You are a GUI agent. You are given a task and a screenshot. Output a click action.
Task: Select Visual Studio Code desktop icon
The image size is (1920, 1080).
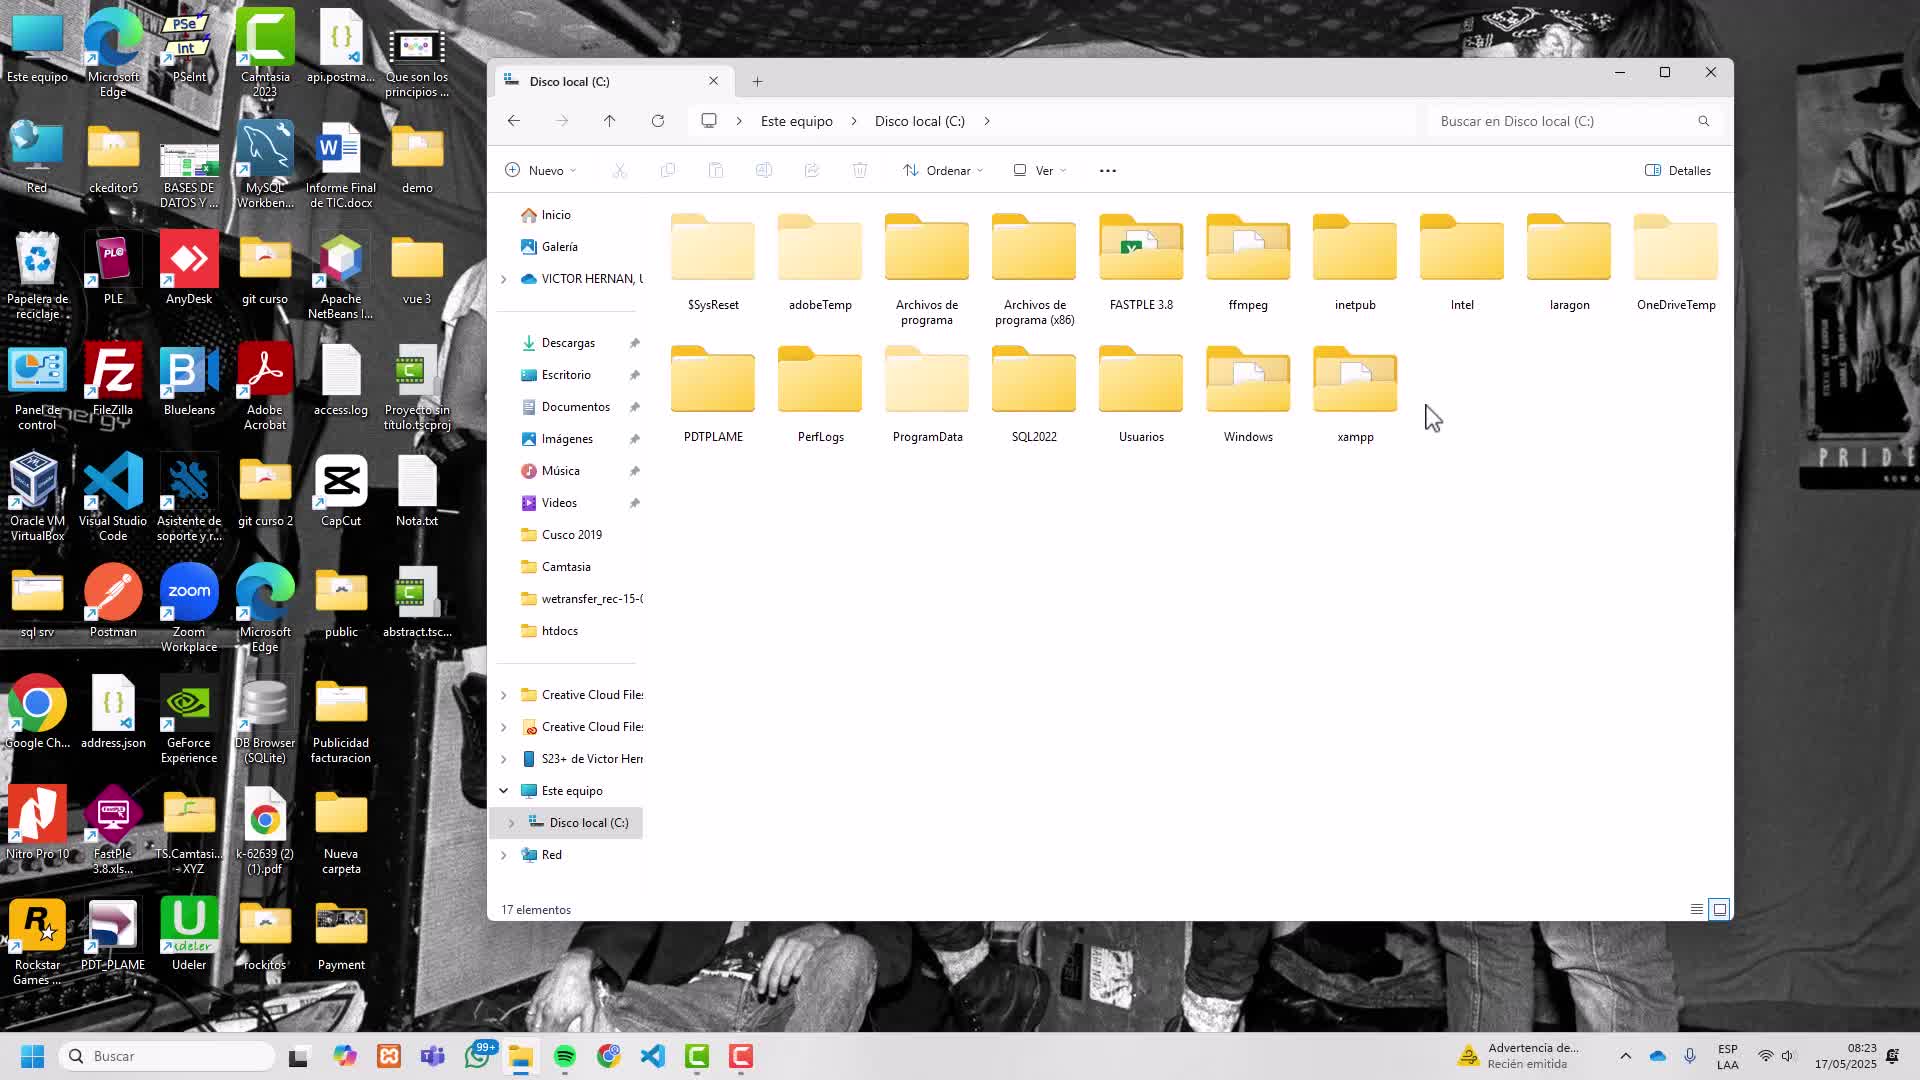click(113, 497)
